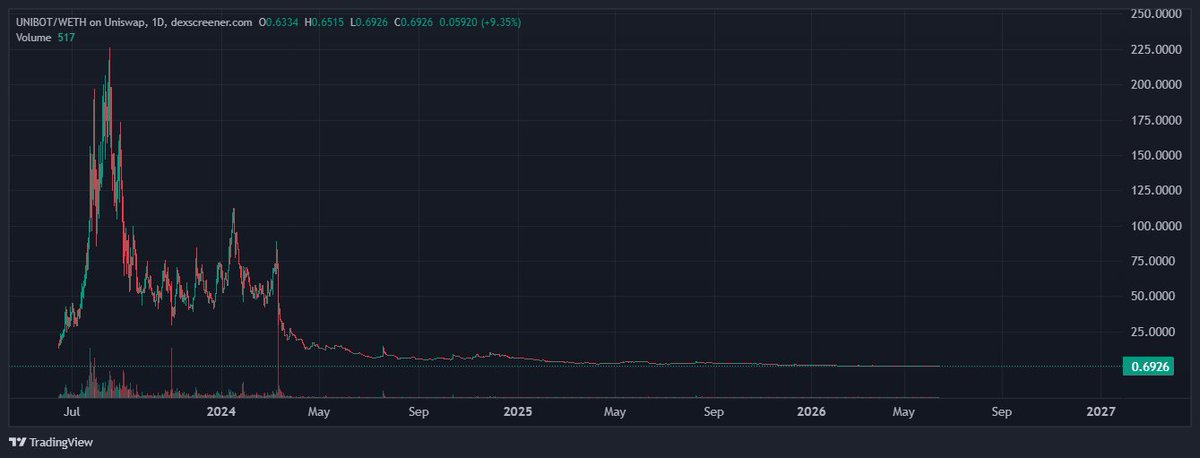Click the 225.0000 price axis label
The width and height of the screenshot is (1200, 458).
point(1156,49)
